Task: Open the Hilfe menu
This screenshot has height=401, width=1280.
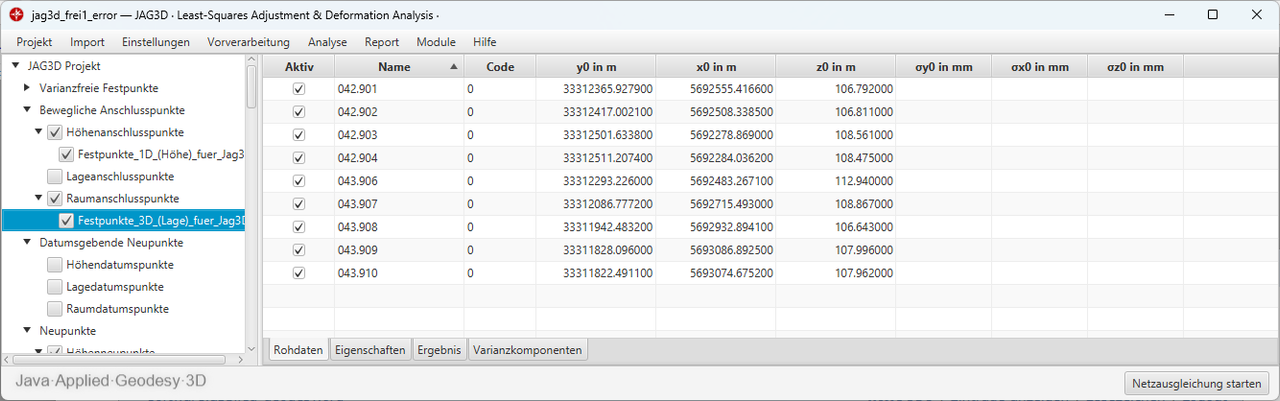Action: tap(484, 42)
